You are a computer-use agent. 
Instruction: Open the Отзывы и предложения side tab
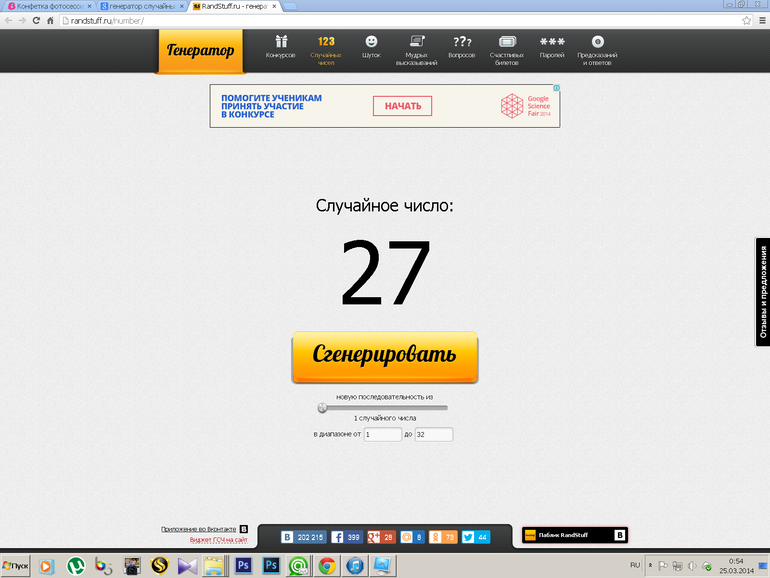click(x=763, y=292)
